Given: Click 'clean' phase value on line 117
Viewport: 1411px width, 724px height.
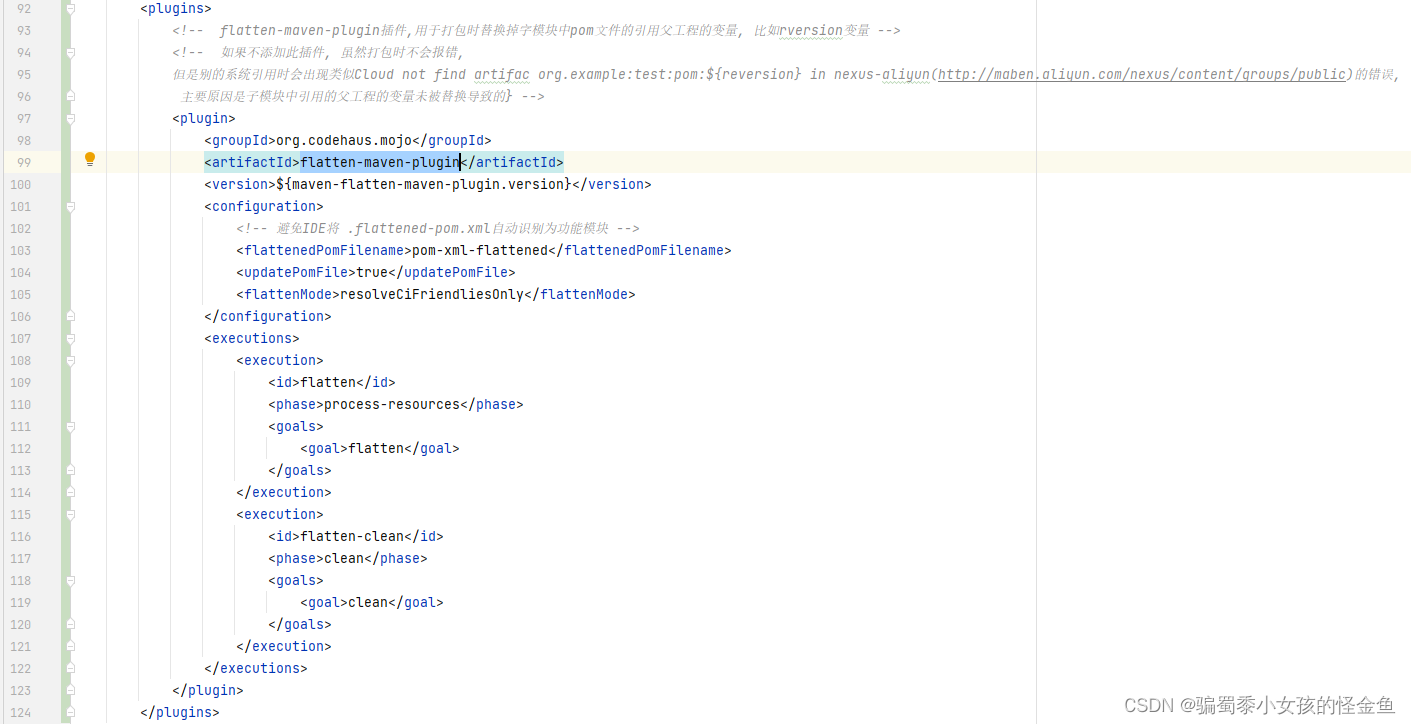Looking at the screenshot, I should (344, 558).
